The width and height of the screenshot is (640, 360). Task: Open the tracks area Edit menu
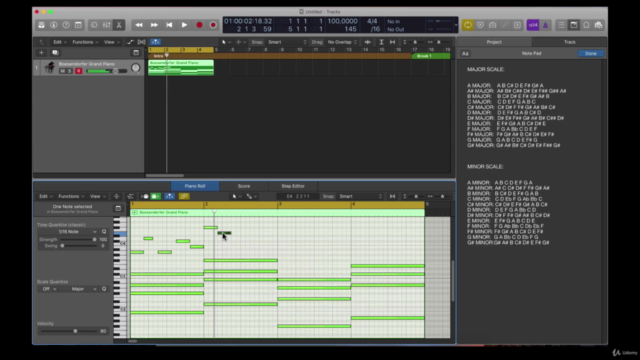[59, 42]
